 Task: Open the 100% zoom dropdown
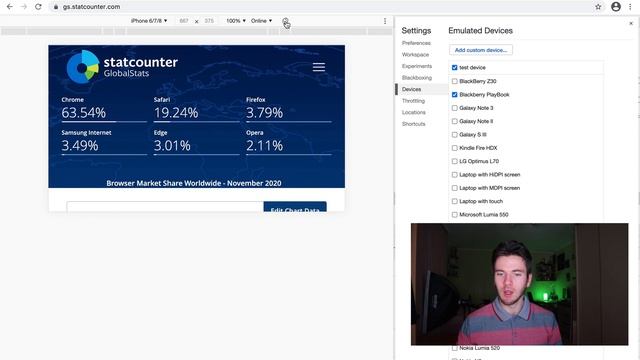click(236, 21)
